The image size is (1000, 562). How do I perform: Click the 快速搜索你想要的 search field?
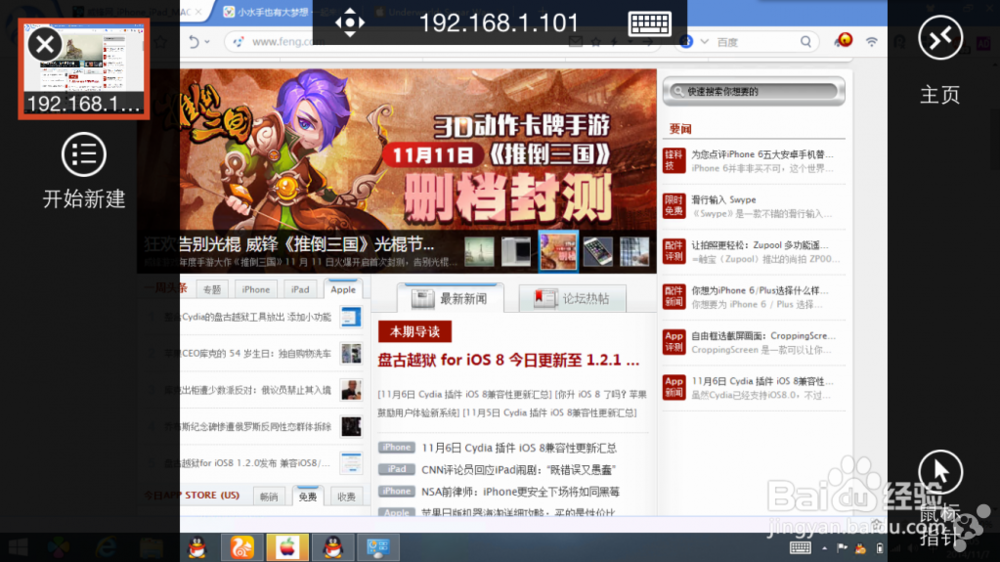[754, 91]
